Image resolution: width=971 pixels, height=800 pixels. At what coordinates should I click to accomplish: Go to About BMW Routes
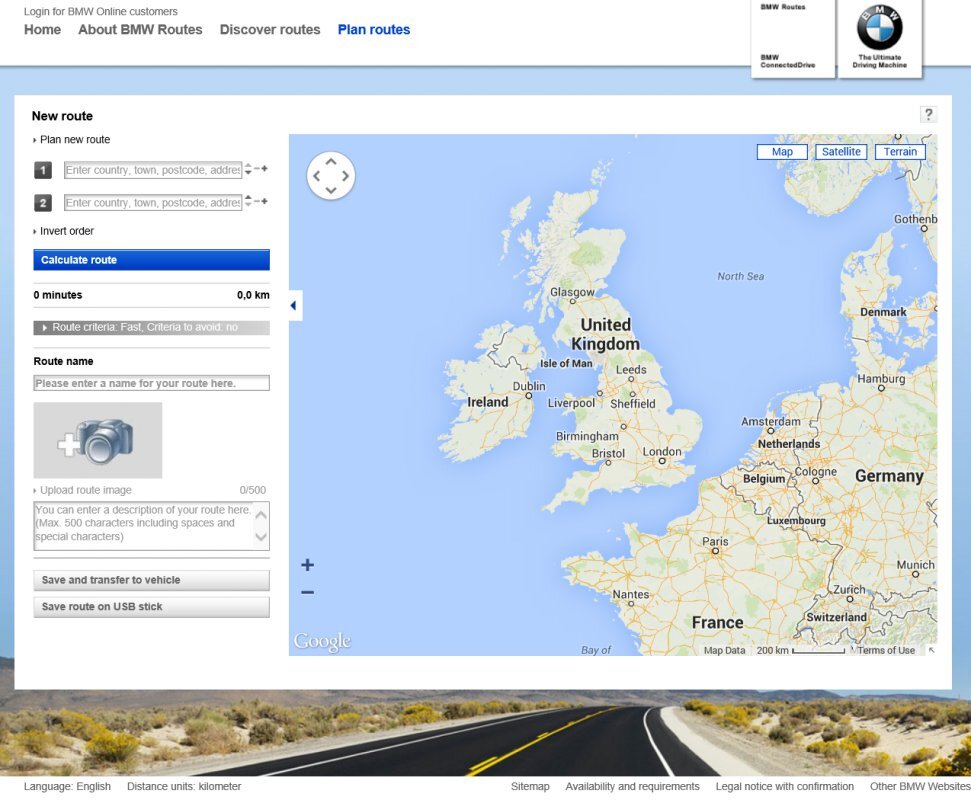coord(140,30)
